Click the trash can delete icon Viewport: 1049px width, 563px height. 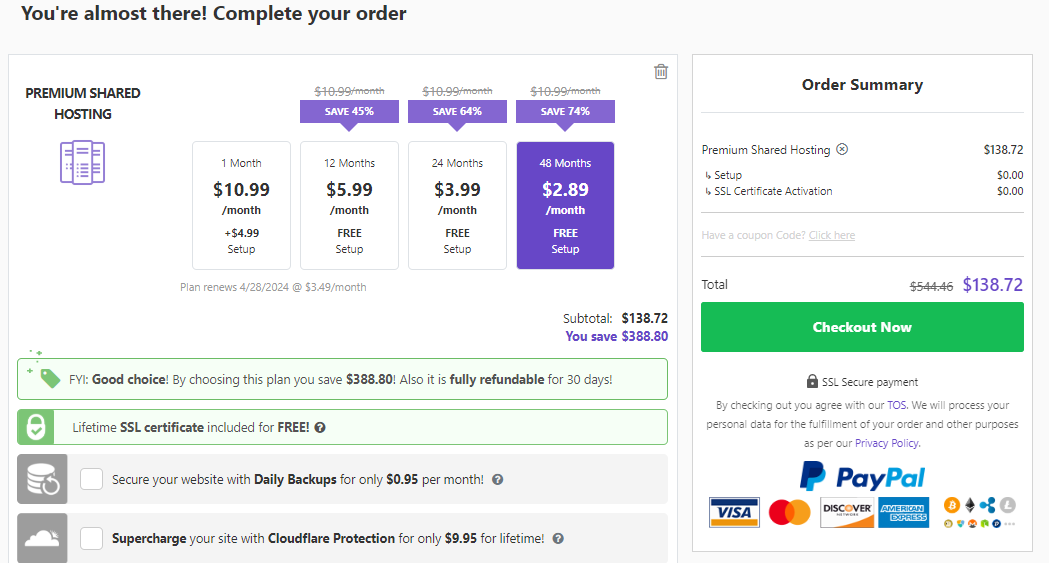pos(660,72)
